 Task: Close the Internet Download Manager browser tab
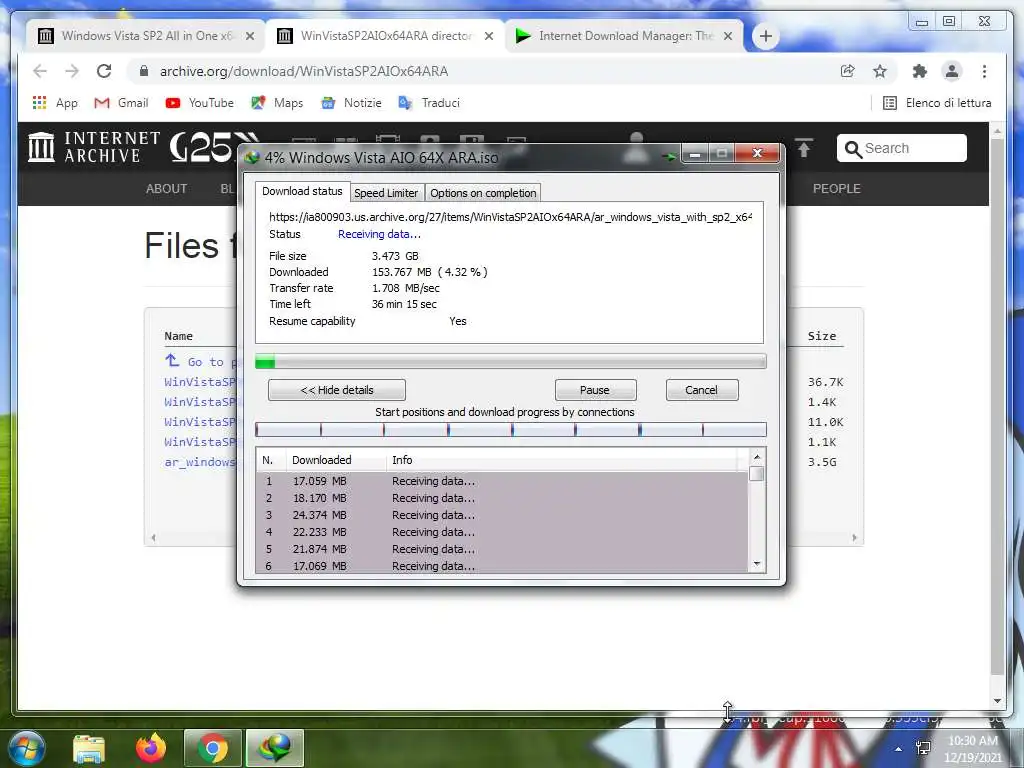point(728,36)
